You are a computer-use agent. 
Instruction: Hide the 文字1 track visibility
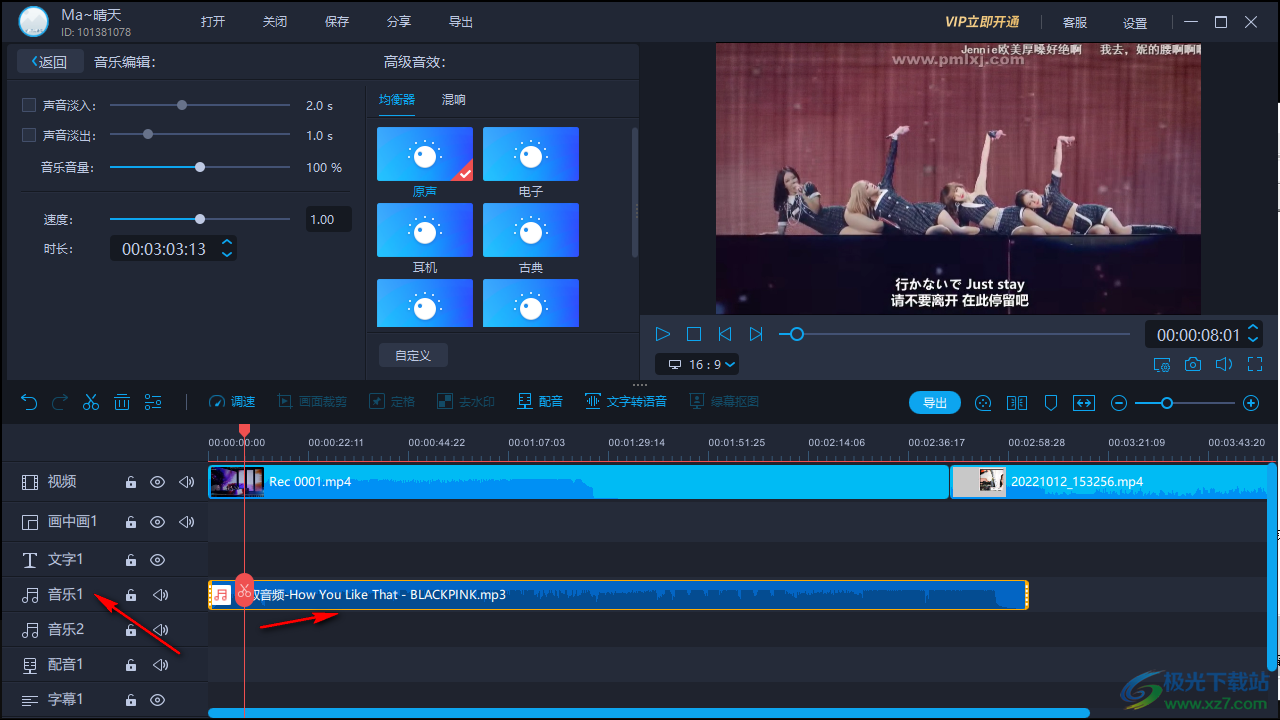(x=157, y=560)
